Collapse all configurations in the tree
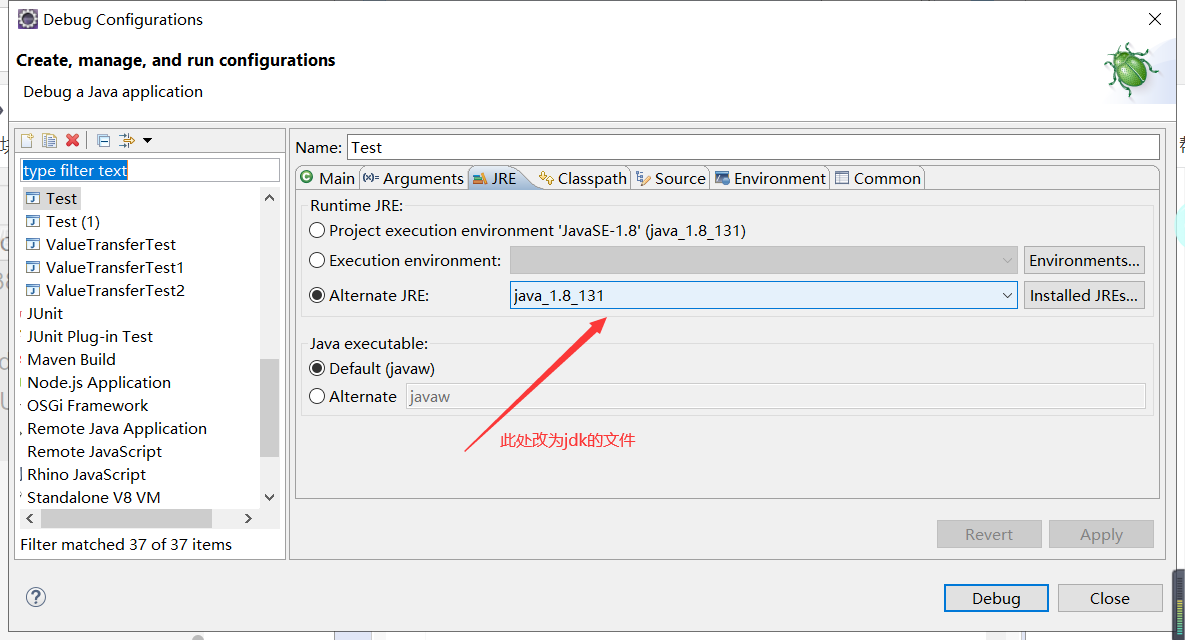This screenshot has height=640, width=1185. (104, 140)
